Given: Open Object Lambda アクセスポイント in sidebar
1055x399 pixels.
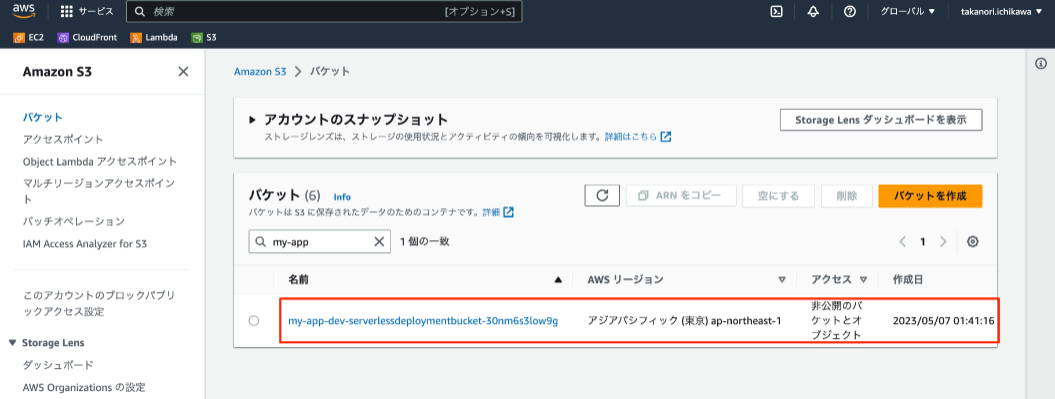Looking at the screenshot, I should (x=100, y=161).
